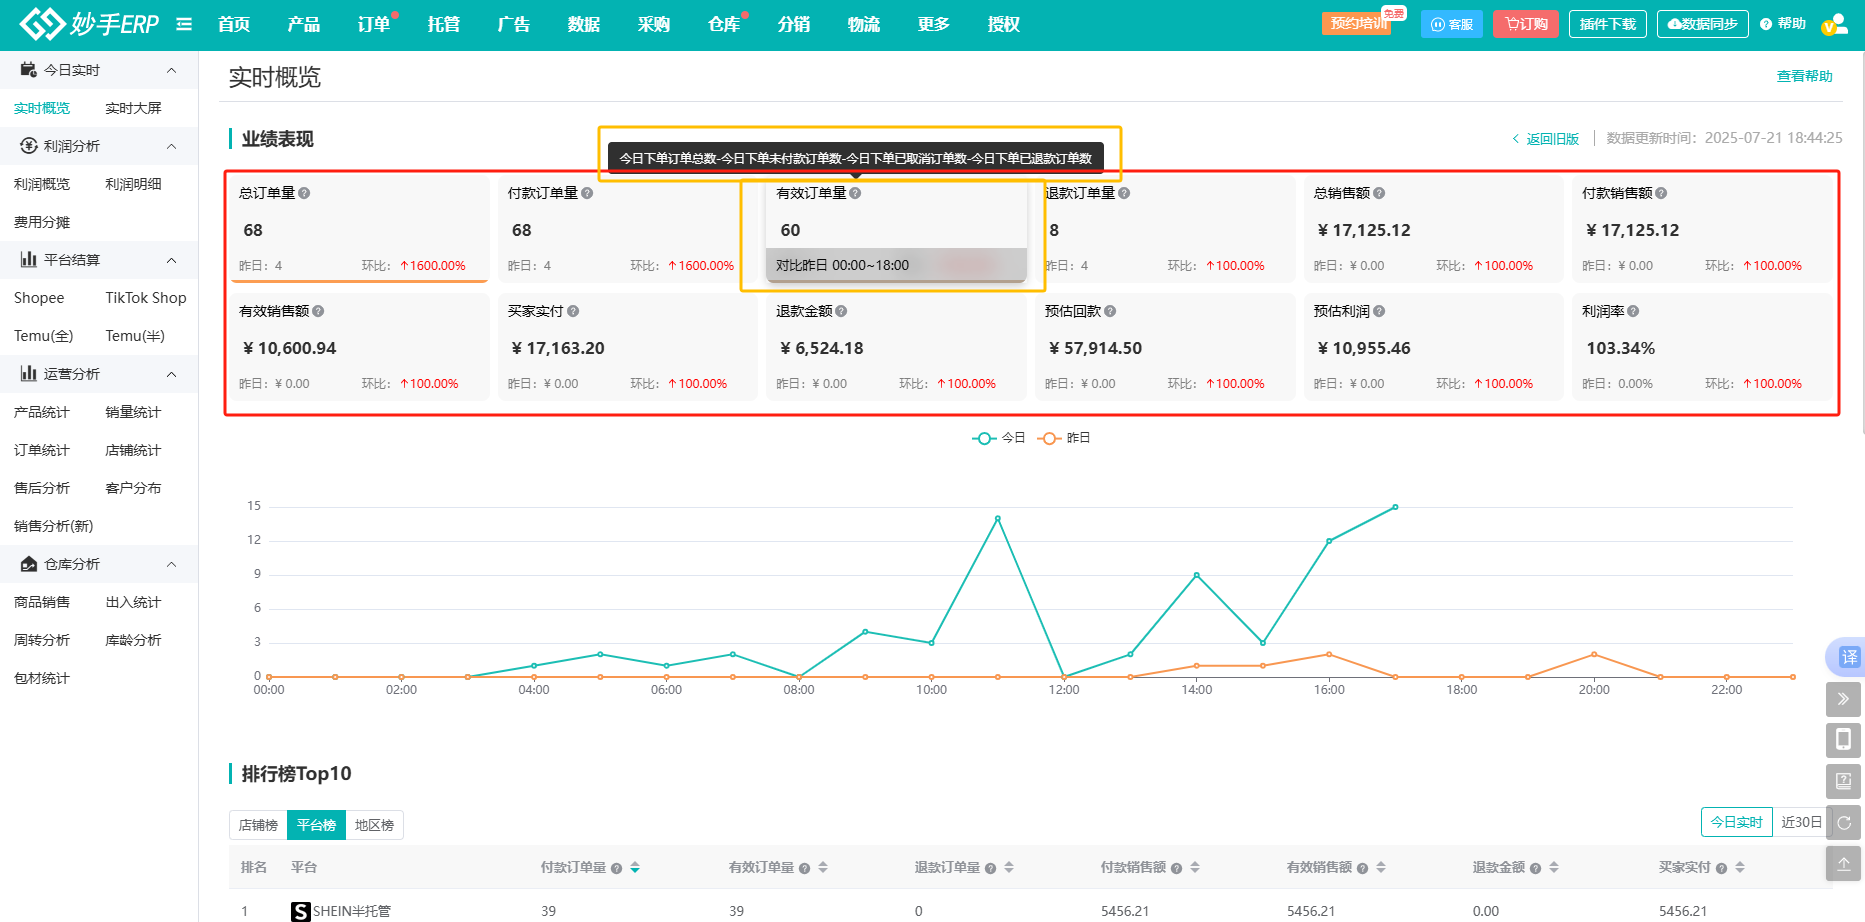1865x922 pixels.
Task: Click the 返回旧版 link
Action: point(1546,139)
